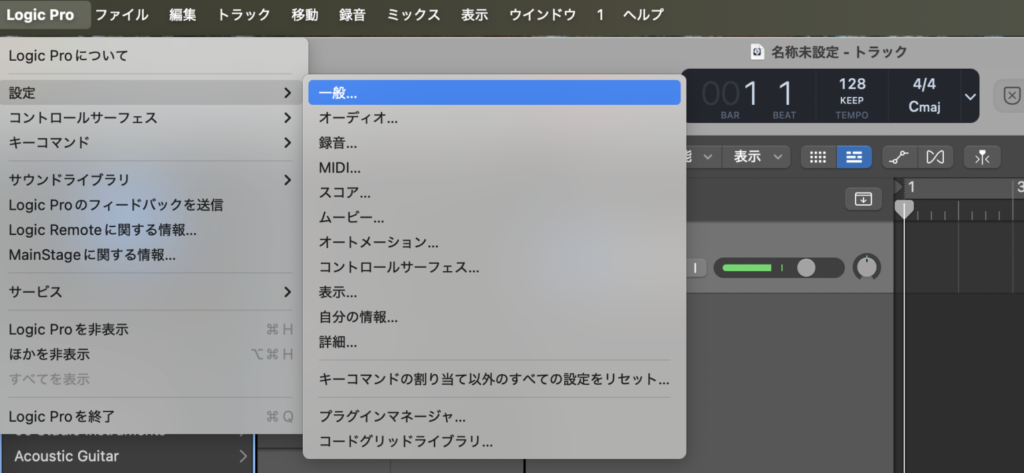Expand the 設定 submenu arrow
The height and width of the screenshot is (473, 1024).
pyautogui.click(x=287, y=93)
